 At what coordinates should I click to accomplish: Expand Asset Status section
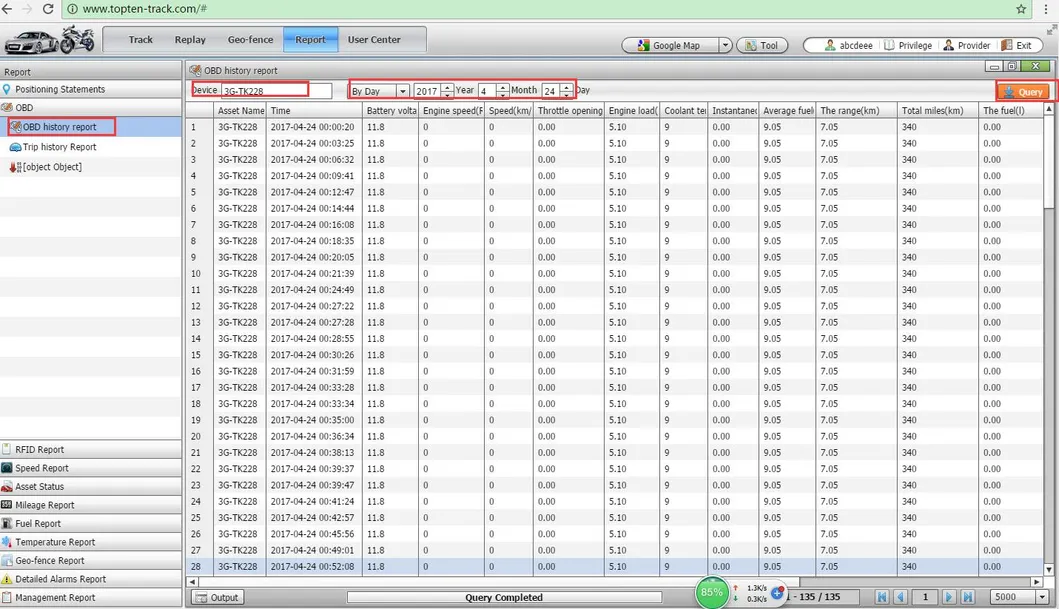coord(91,486)
